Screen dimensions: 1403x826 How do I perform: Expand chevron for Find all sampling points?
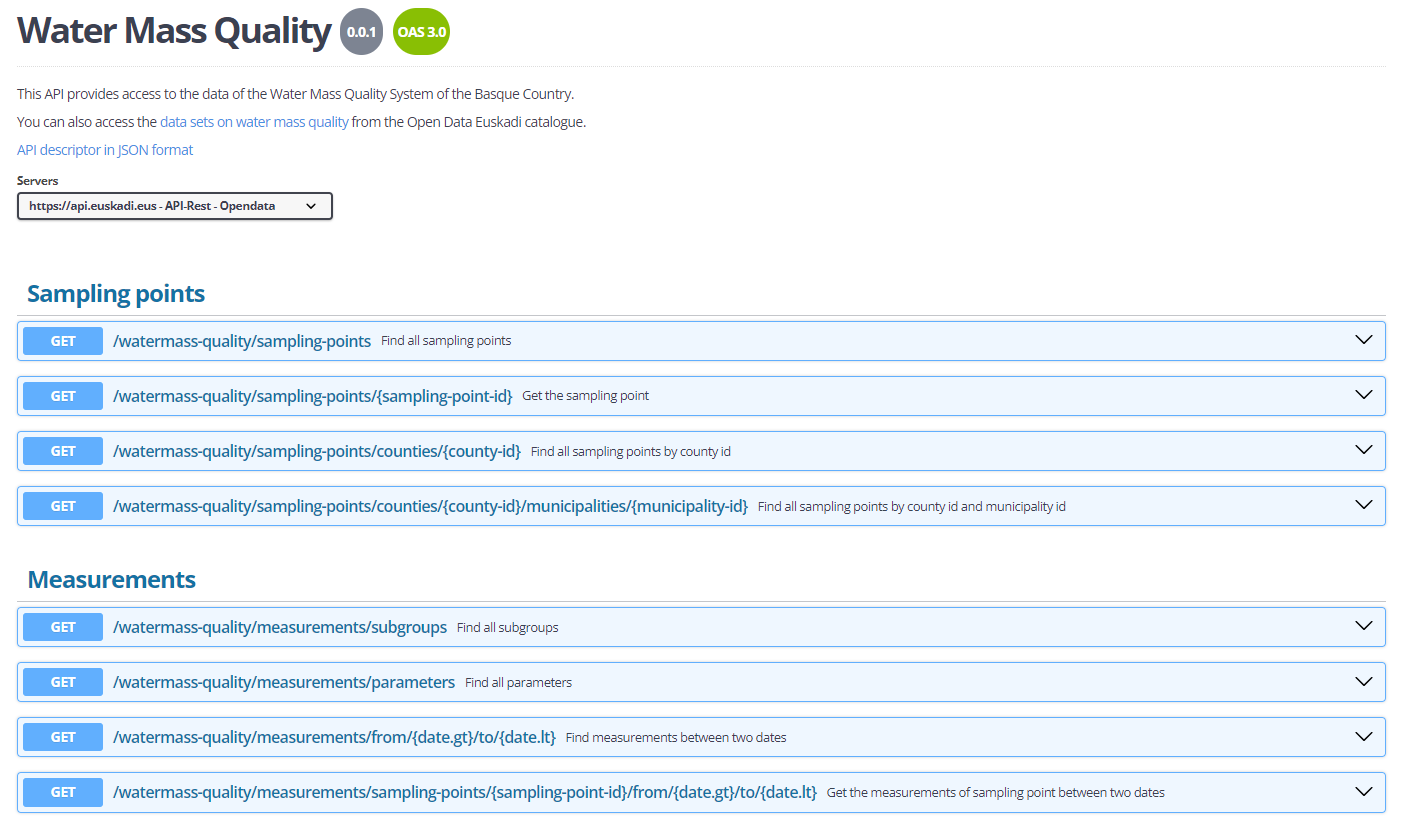pyautogui.click(x=1363, y=340)
